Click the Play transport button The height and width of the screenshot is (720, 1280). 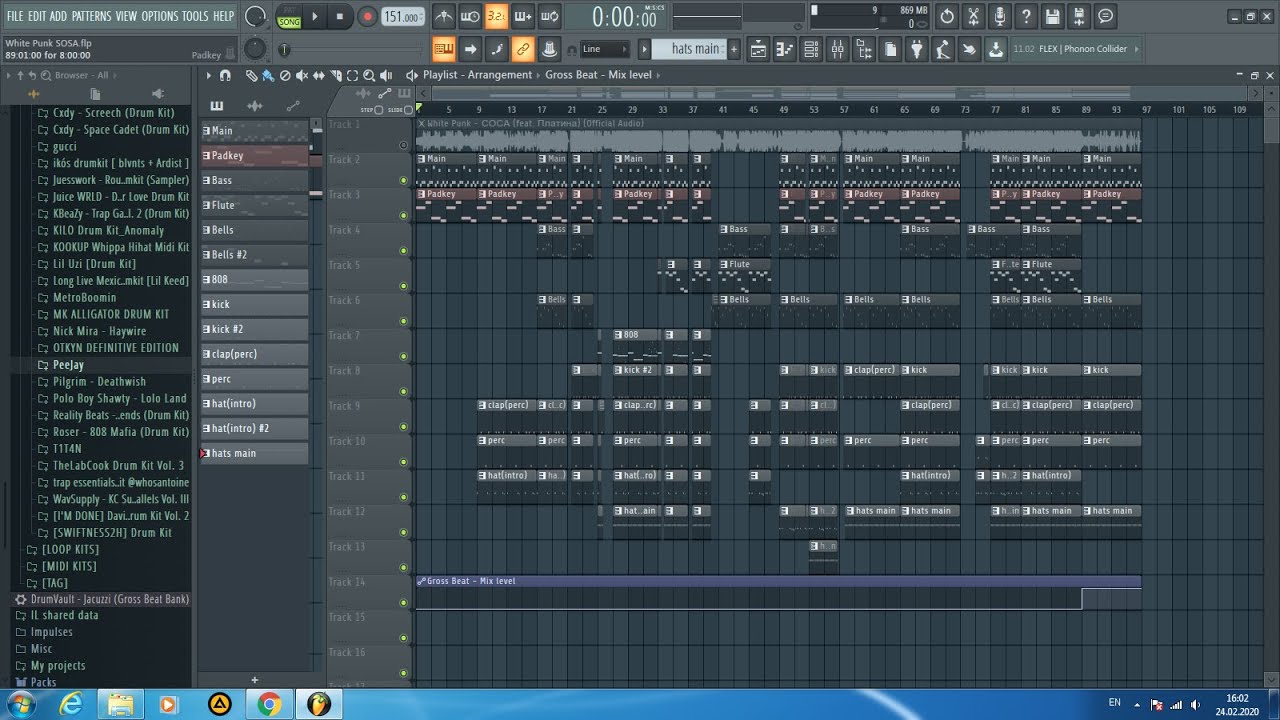coord(315,16)
